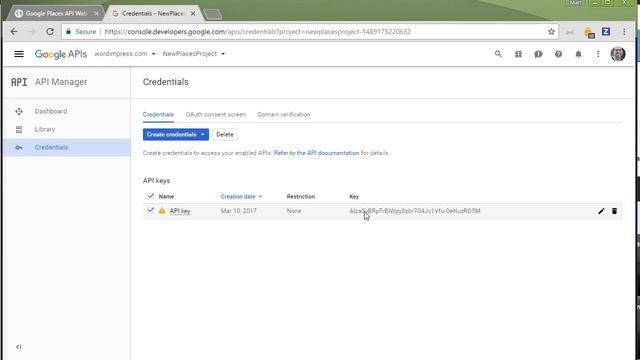Click the gift box icon in header
Image resolution: width=640 pixels, height=360 pixels.
tap(518, 54)
